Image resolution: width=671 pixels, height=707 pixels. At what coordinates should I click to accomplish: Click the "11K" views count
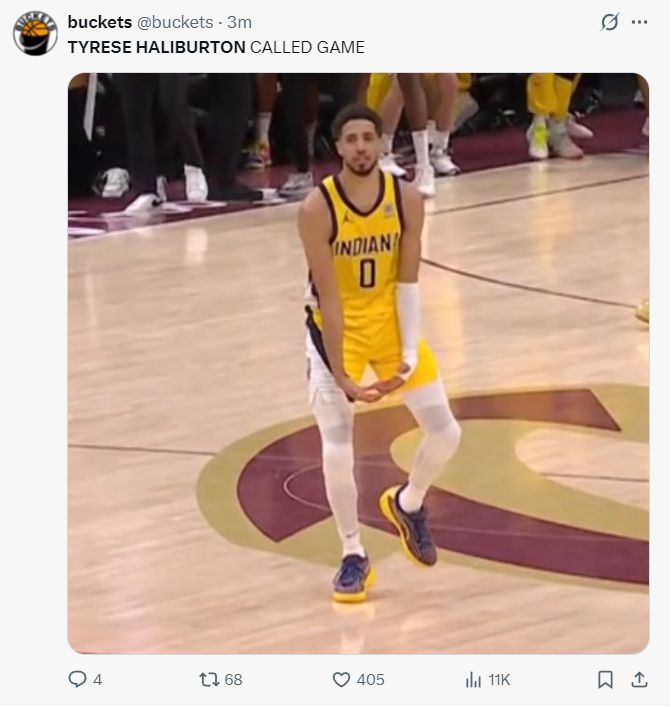pyautogui.click(x=499, y=680)
